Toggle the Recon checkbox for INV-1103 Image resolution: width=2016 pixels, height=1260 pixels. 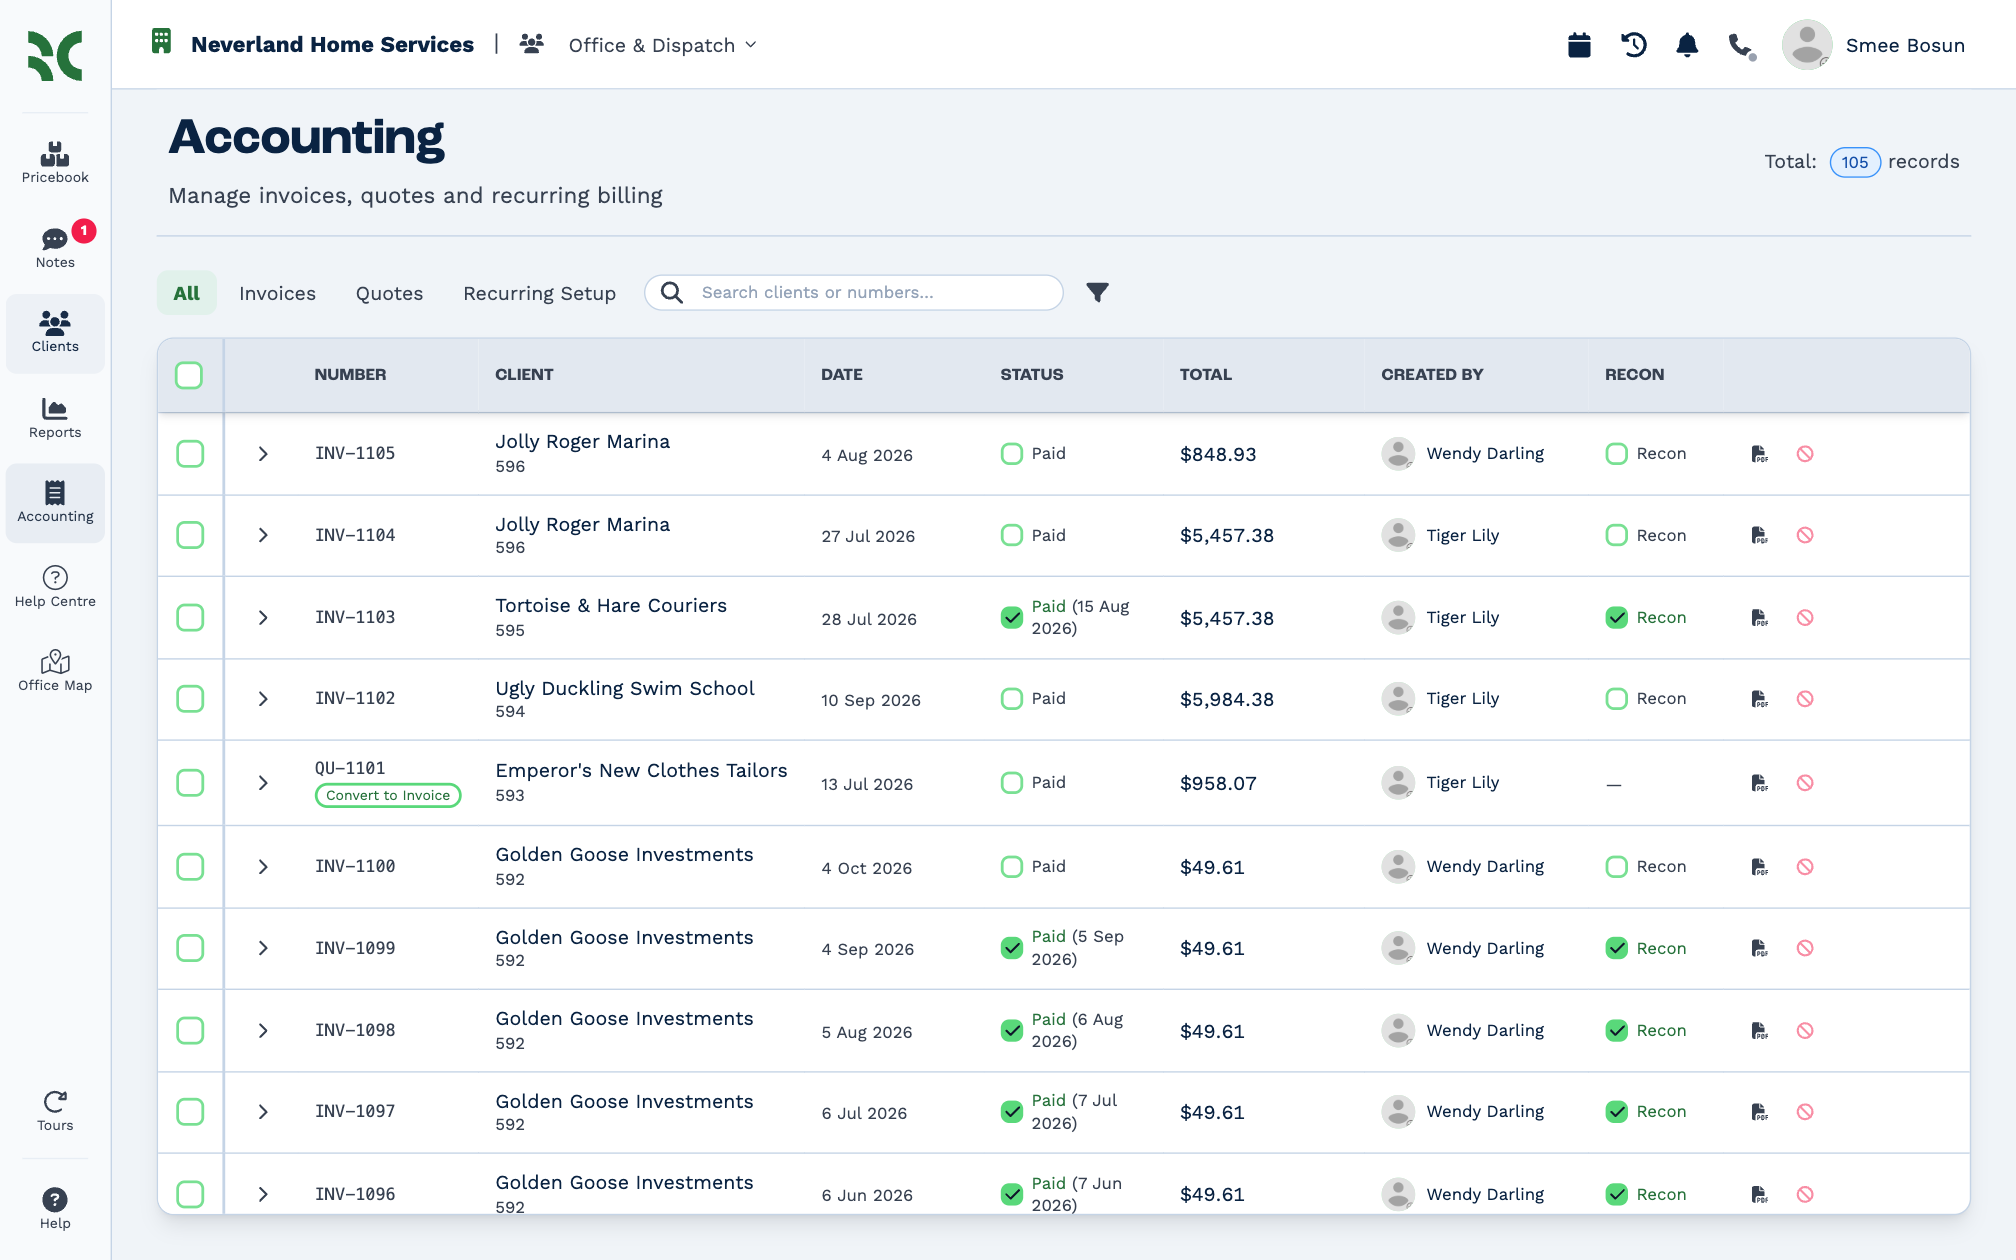[1617, 617]
